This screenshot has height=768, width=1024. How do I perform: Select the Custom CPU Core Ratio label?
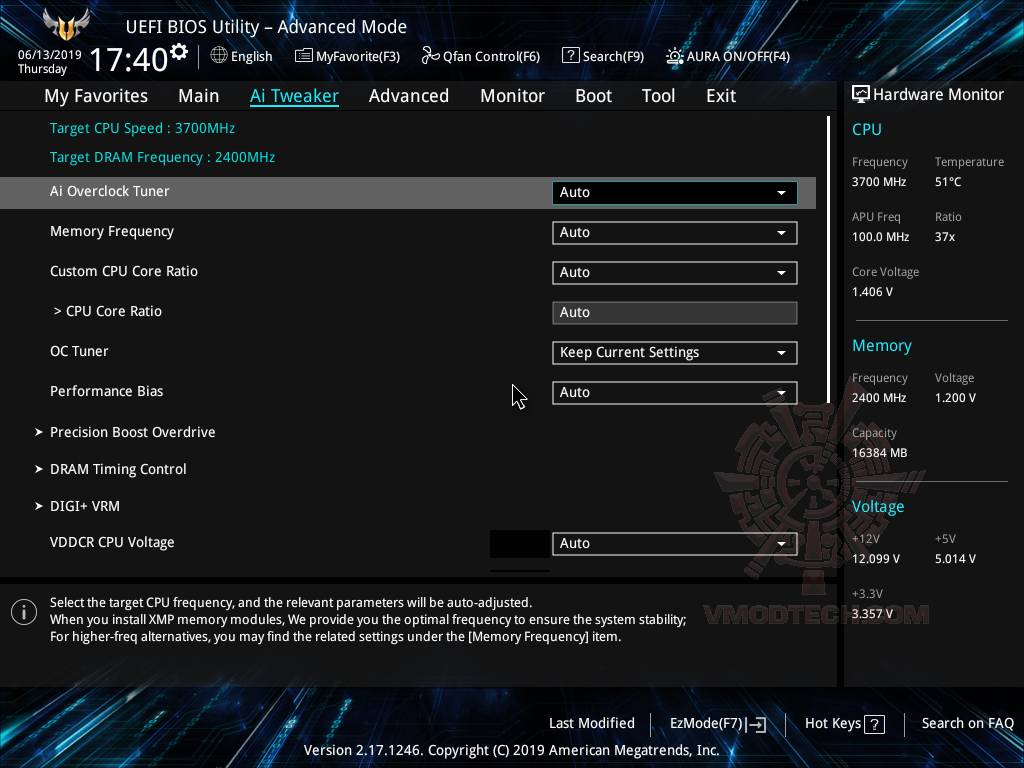coord(124,272)
